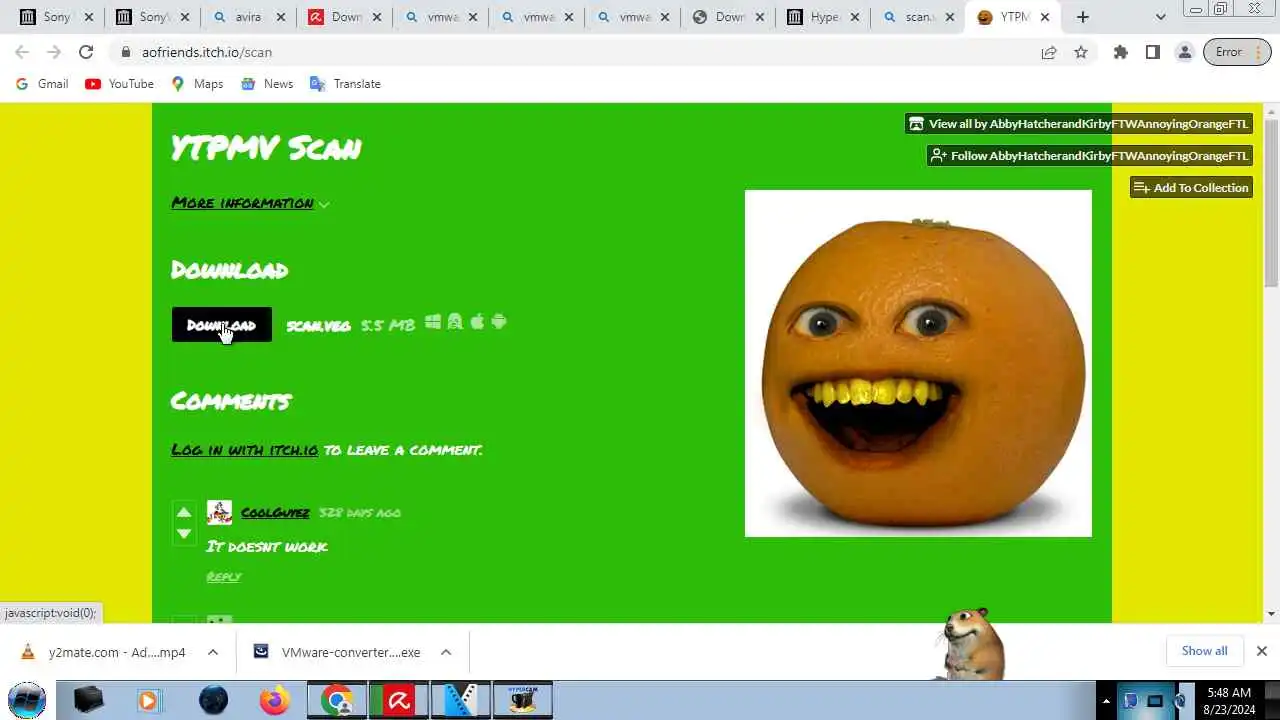Click the scan.veg file name
Viewport: 1280px width, 720px height.
pyautogui.click(x=318, y=326)
